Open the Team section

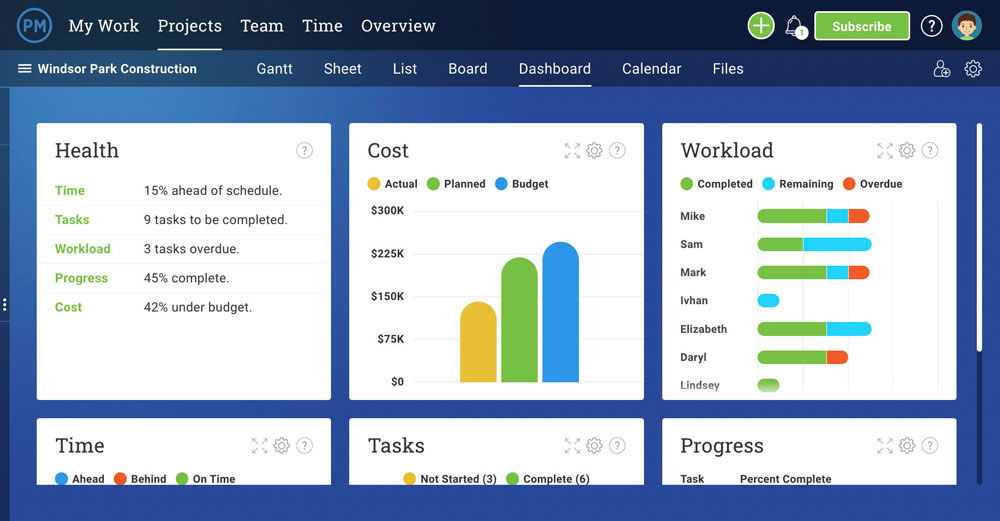pyautogui.click(x=261, y=26)
